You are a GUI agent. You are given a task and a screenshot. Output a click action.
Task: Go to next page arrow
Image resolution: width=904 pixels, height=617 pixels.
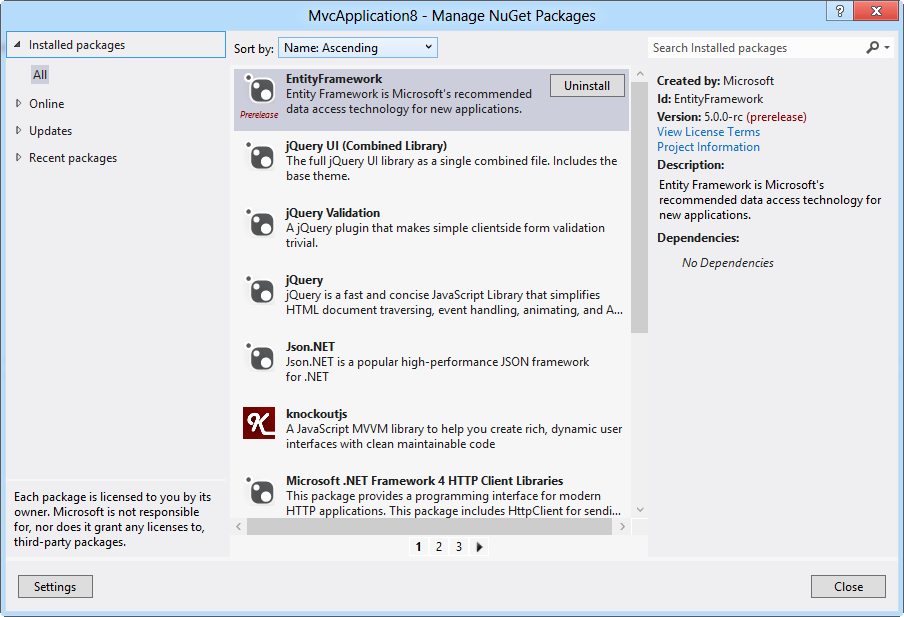pyautogui.click(x=479, y=547)
